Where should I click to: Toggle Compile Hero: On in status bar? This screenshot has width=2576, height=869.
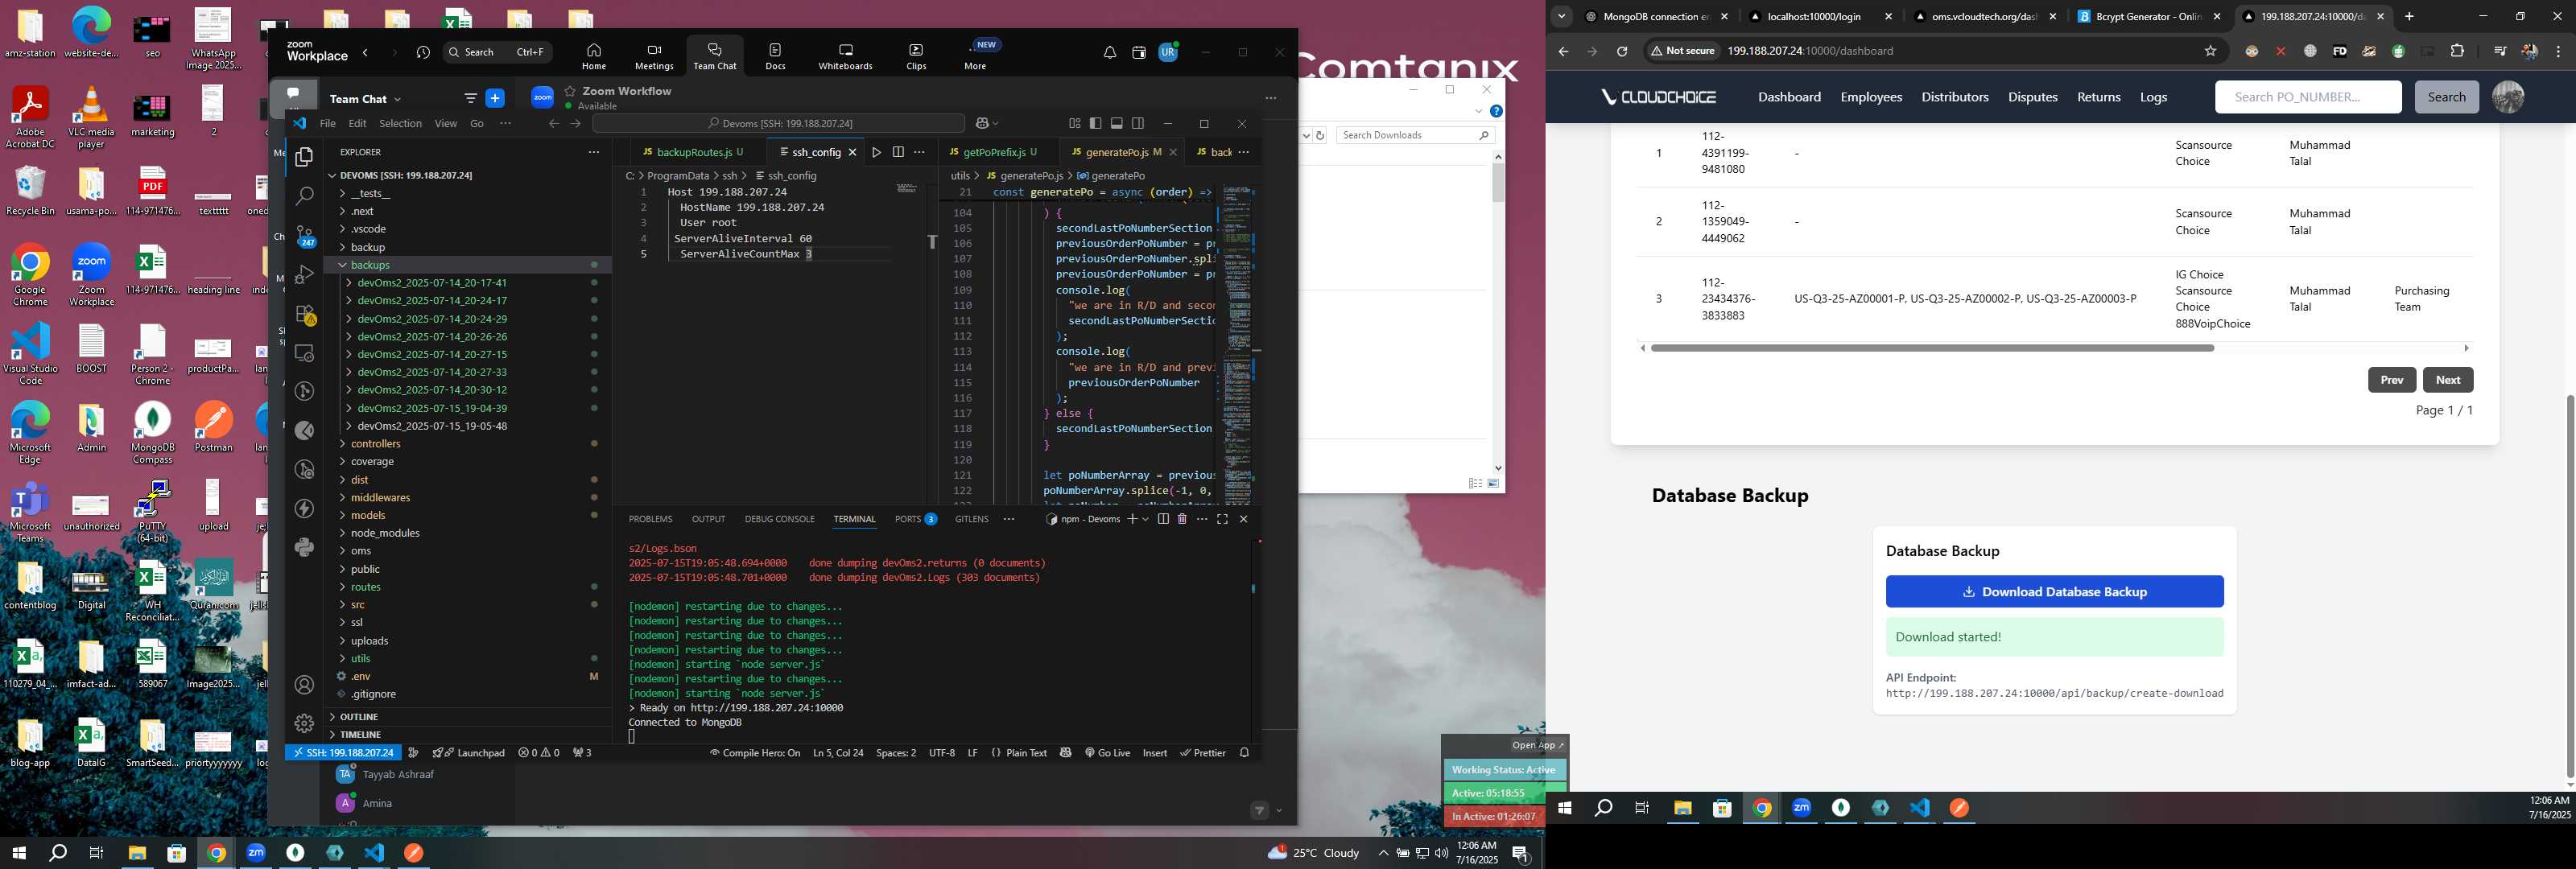(755, 753)
